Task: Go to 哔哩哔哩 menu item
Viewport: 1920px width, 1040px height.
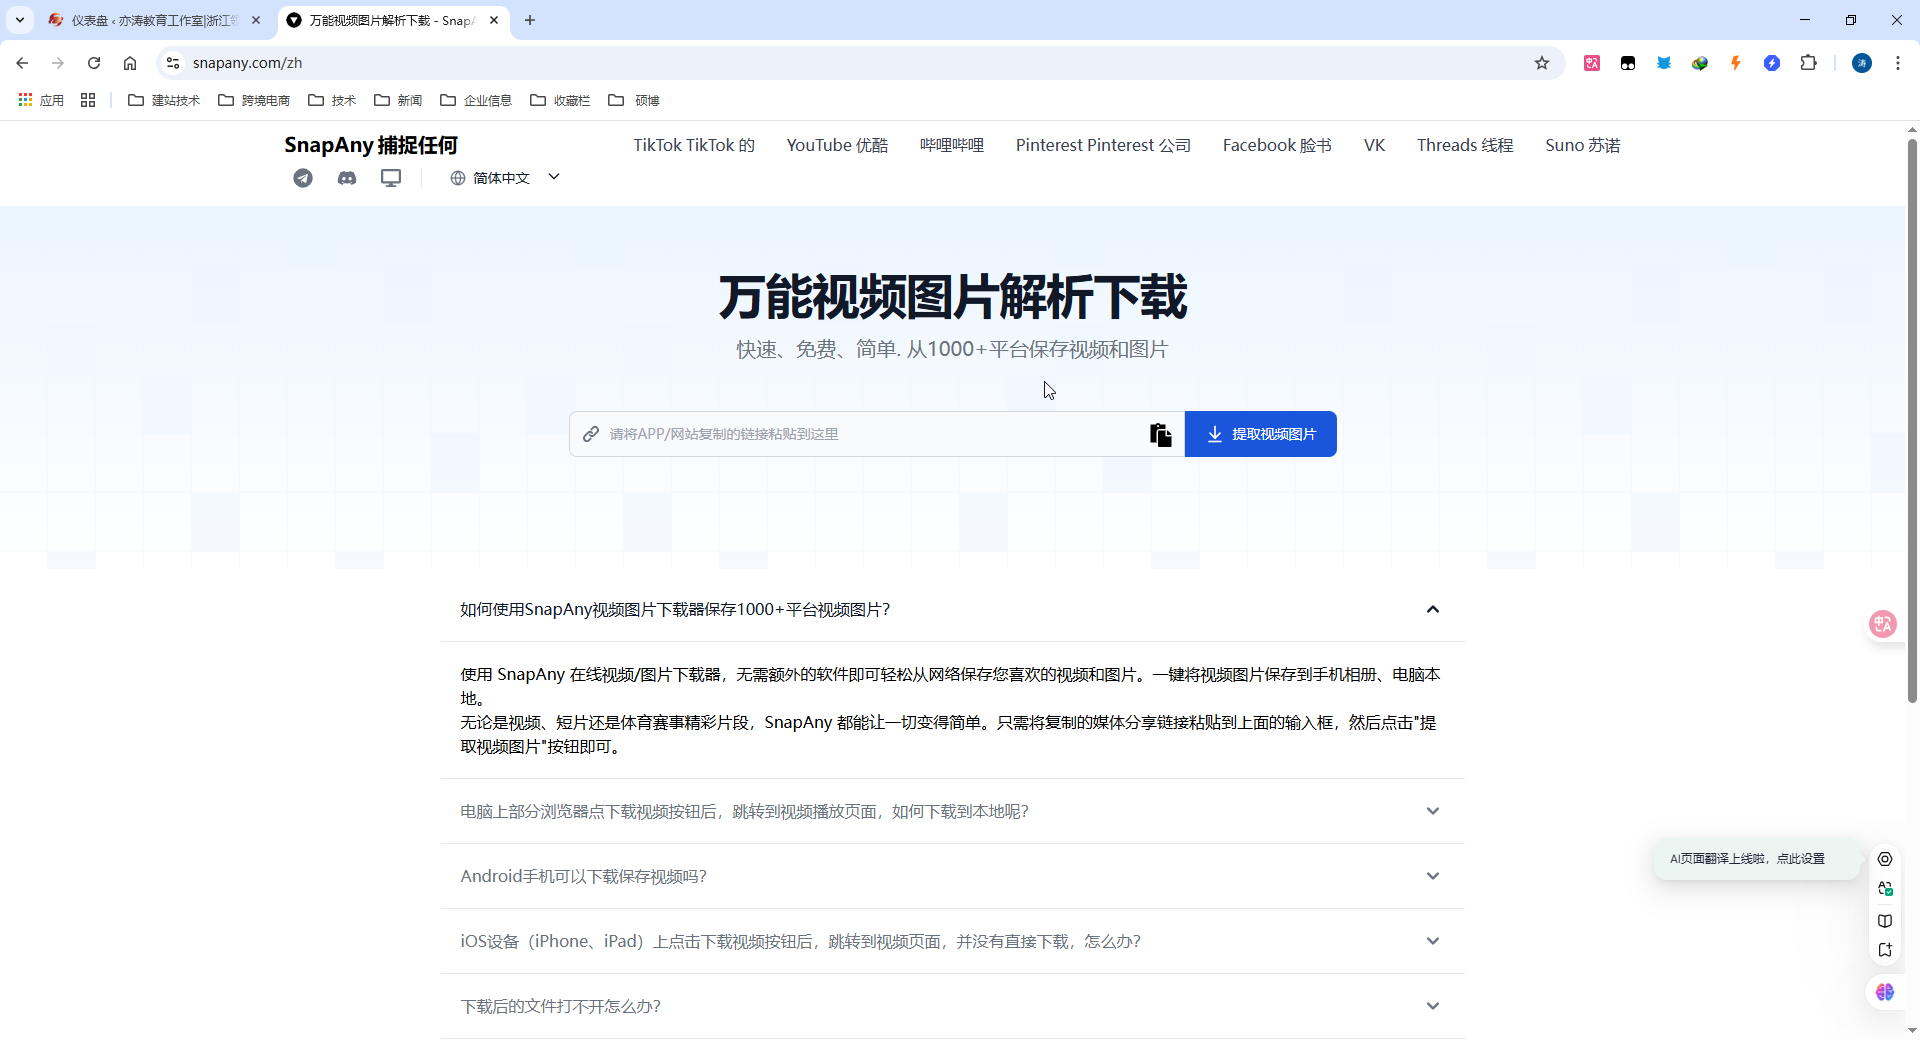Action: pyautogui.click(x=952, y=145)
